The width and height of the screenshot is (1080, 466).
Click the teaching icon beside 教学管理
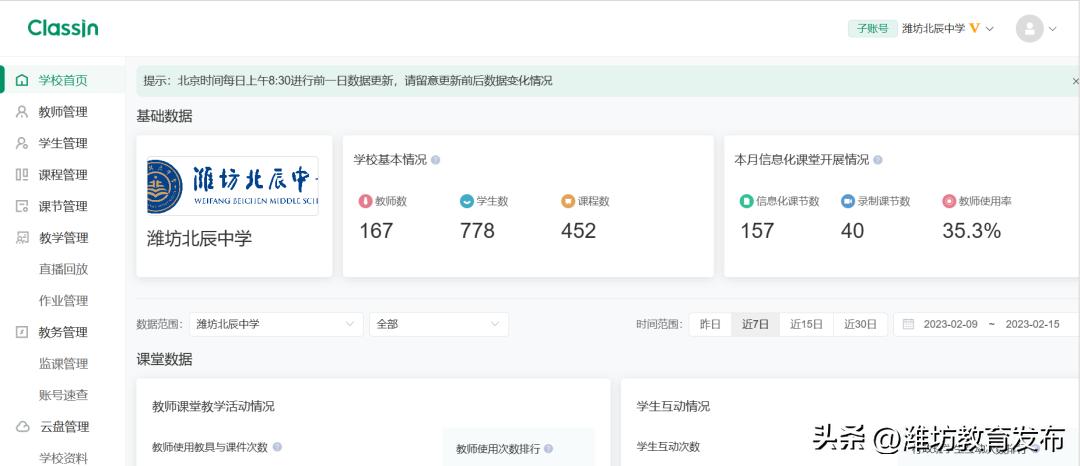tap(22, 237)
